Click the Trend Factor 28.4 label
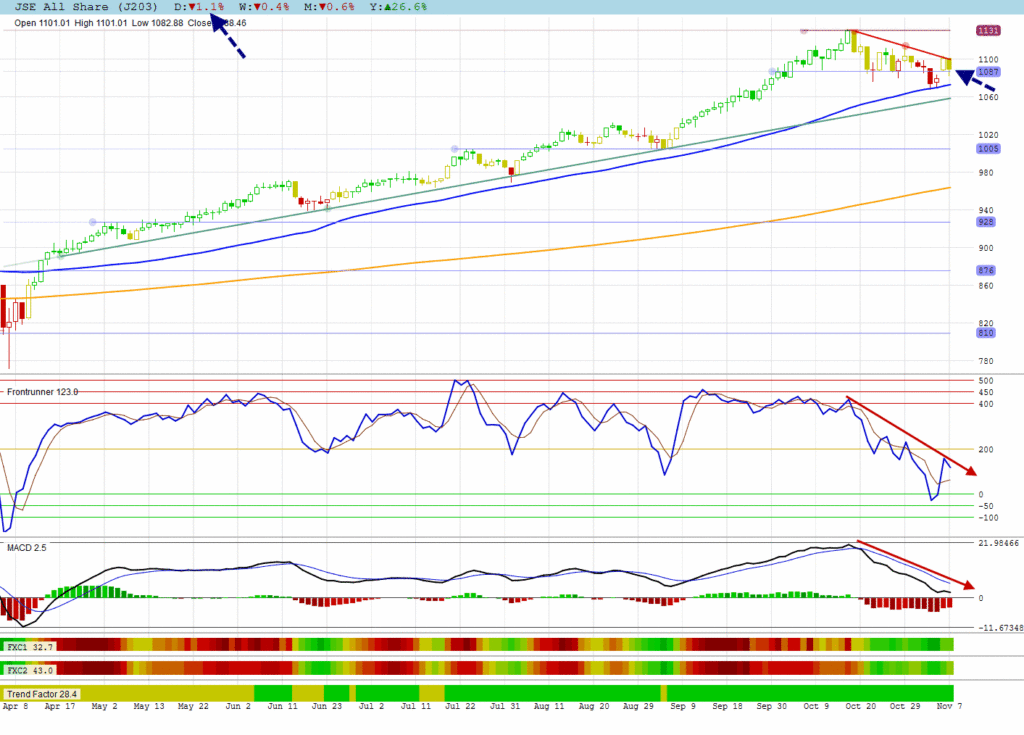 [42, 693]
